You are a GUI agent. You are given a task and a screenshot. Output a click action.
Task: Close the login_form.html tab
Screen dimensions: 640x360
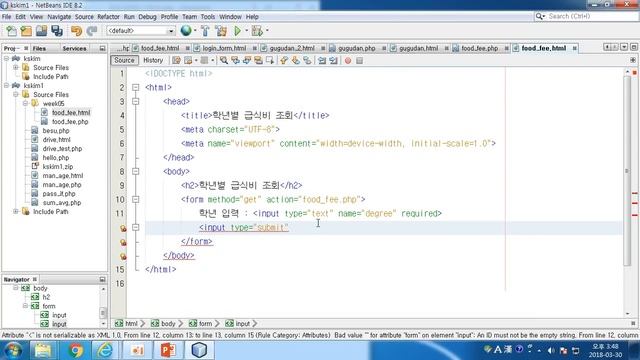click(x=255, y=48)
